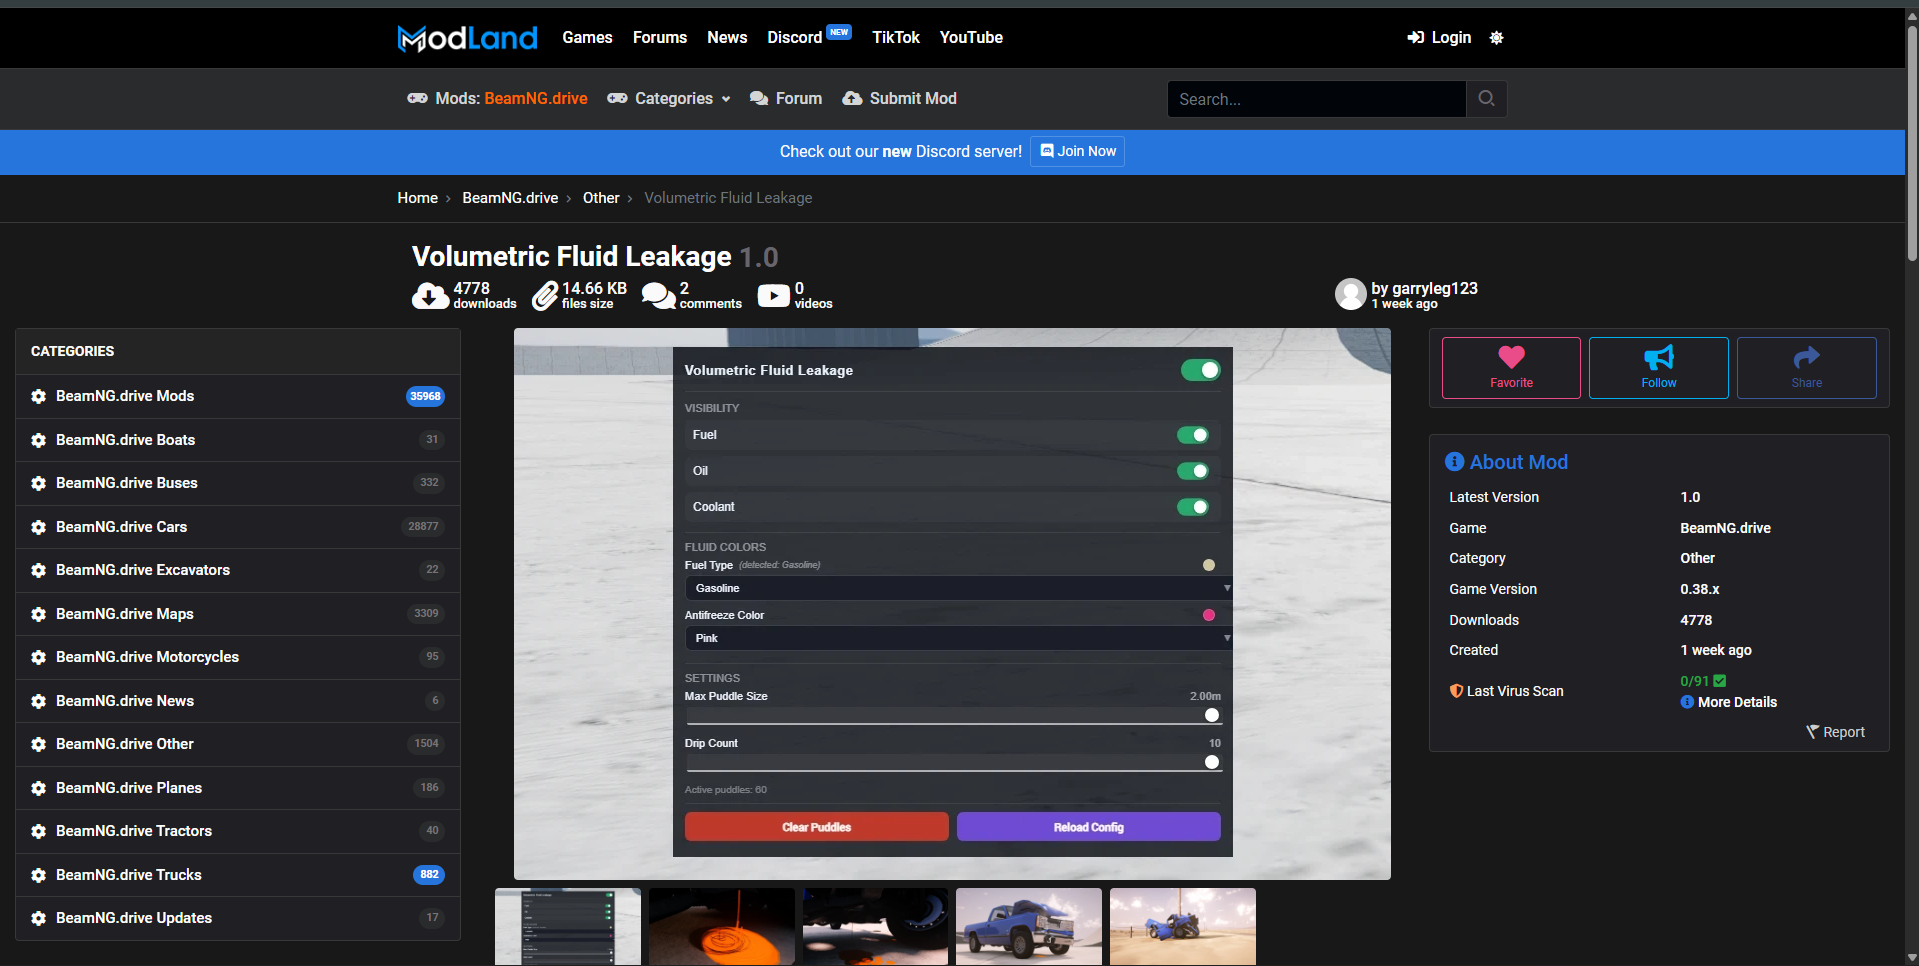Open the Categories dropdown

[x=669, y=98]
